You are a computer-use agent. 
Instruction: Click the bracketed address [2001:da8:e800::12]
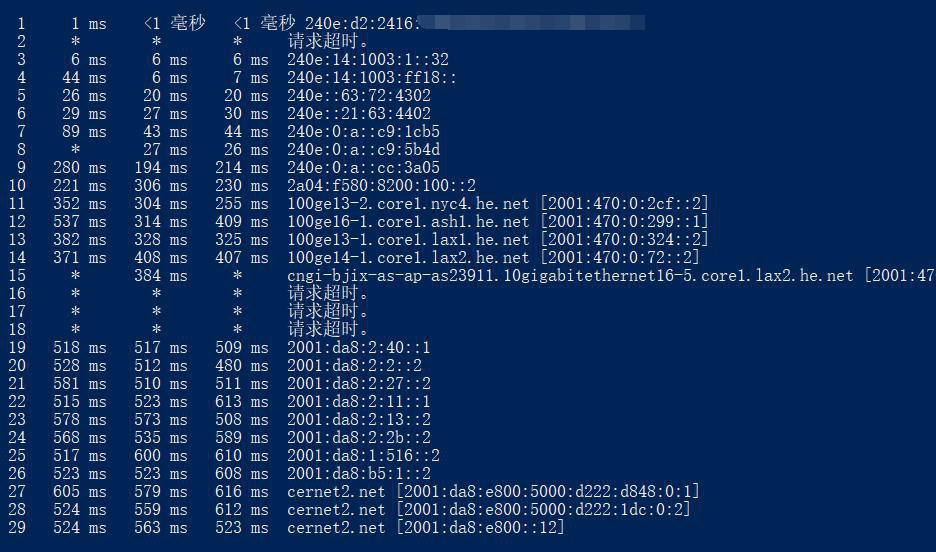pyautogui.click(x=480, y=527)
